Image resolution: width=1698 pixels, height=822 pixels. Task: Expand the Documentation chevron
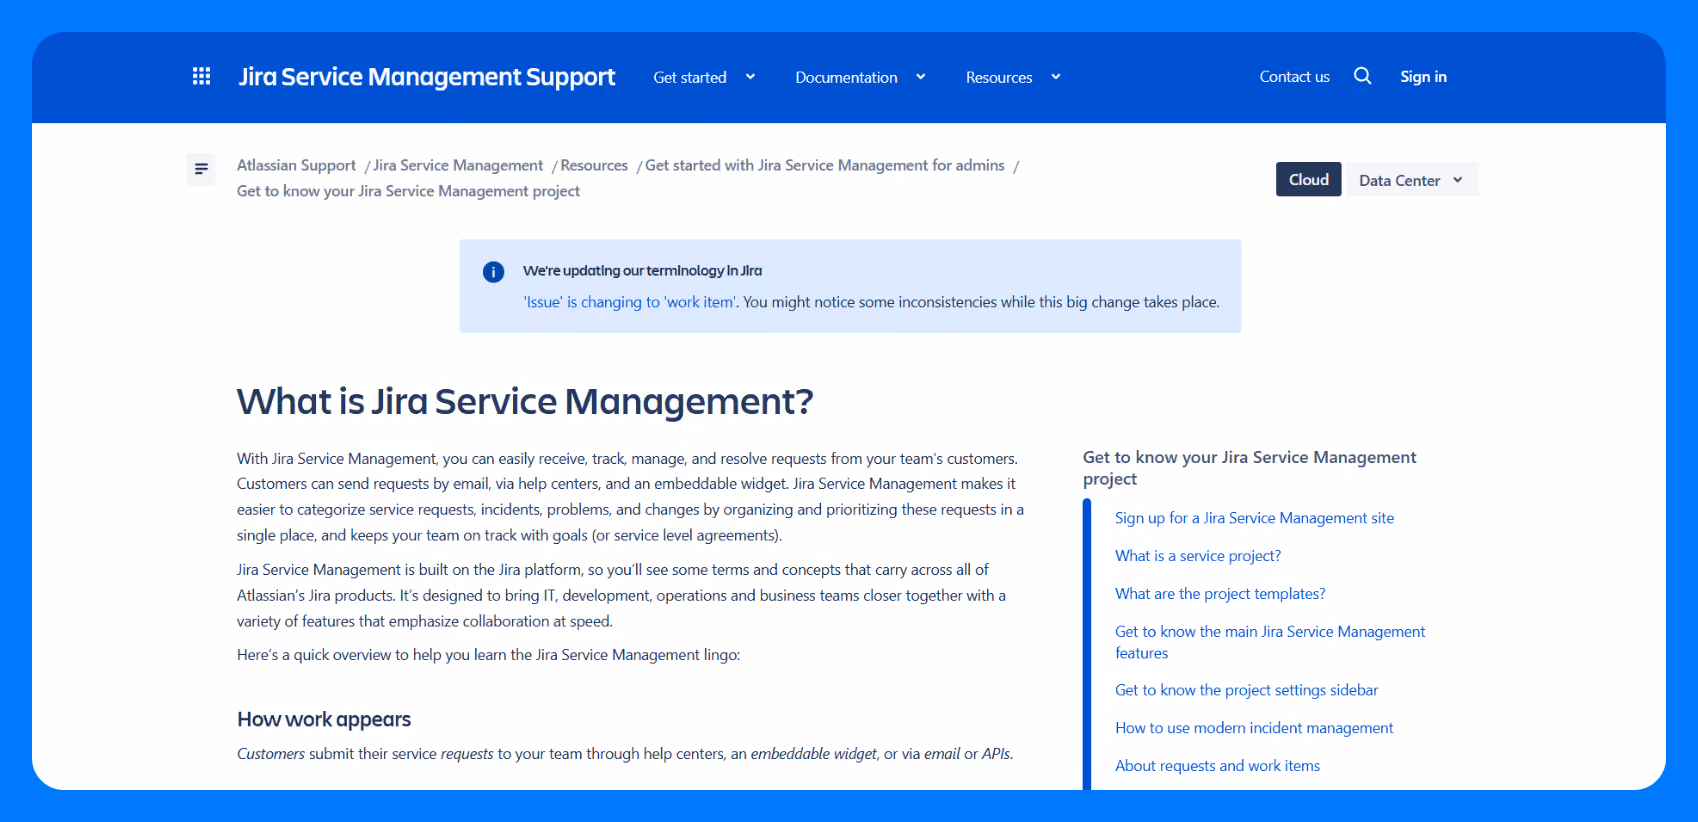(x=920, y=77)
